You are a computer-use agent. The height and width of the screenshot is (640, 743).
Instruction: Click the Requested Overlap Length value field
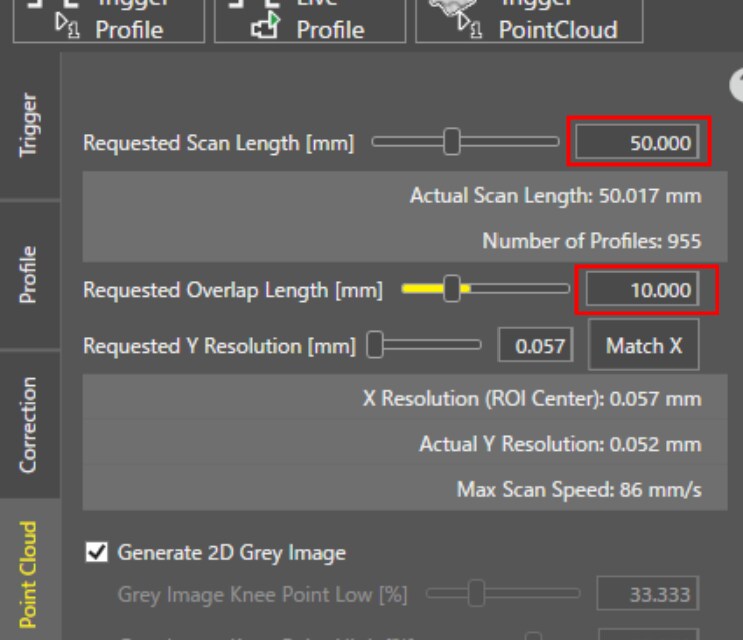(639, 290)
